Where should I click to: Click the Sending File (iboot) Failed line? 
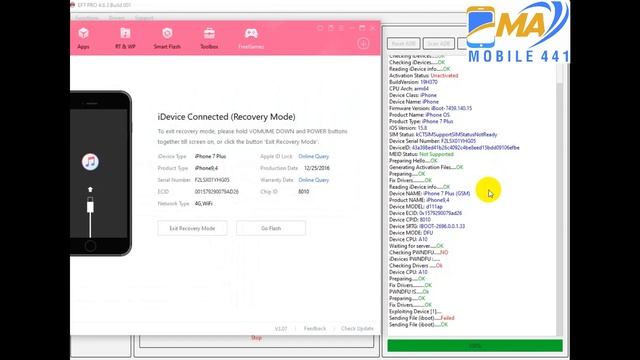click(x=422, y=318)
